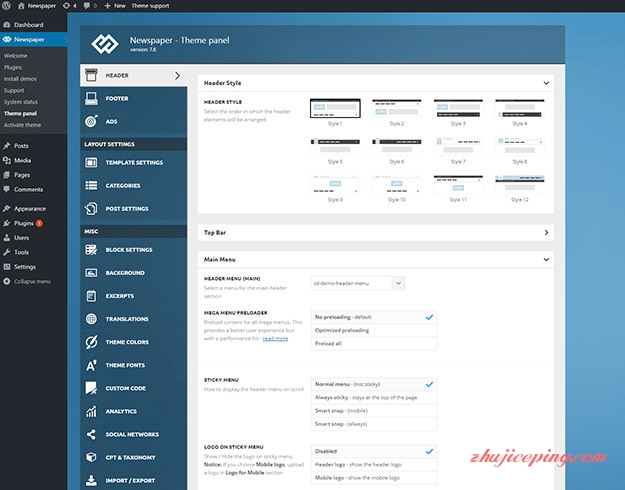
Task: Open Install demos submenu item
Action: pos(20,79)
